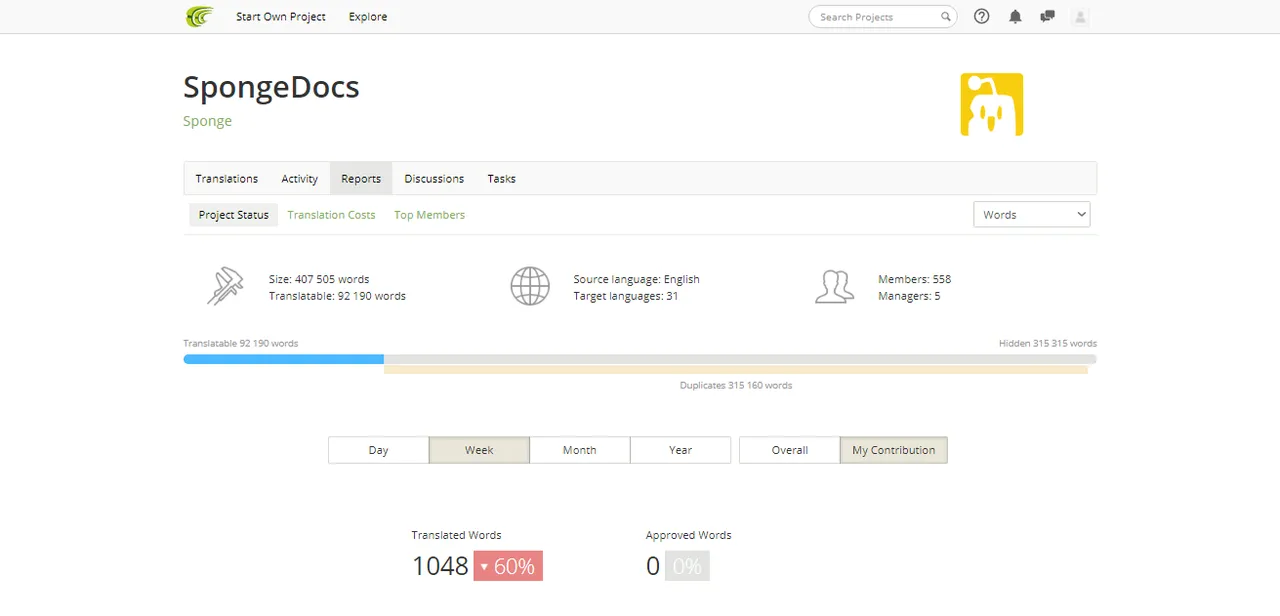Open user profile avatar menu
Image resolution: width=1280 pixels, height=616 pixels.
click(x=1080, y=16)
